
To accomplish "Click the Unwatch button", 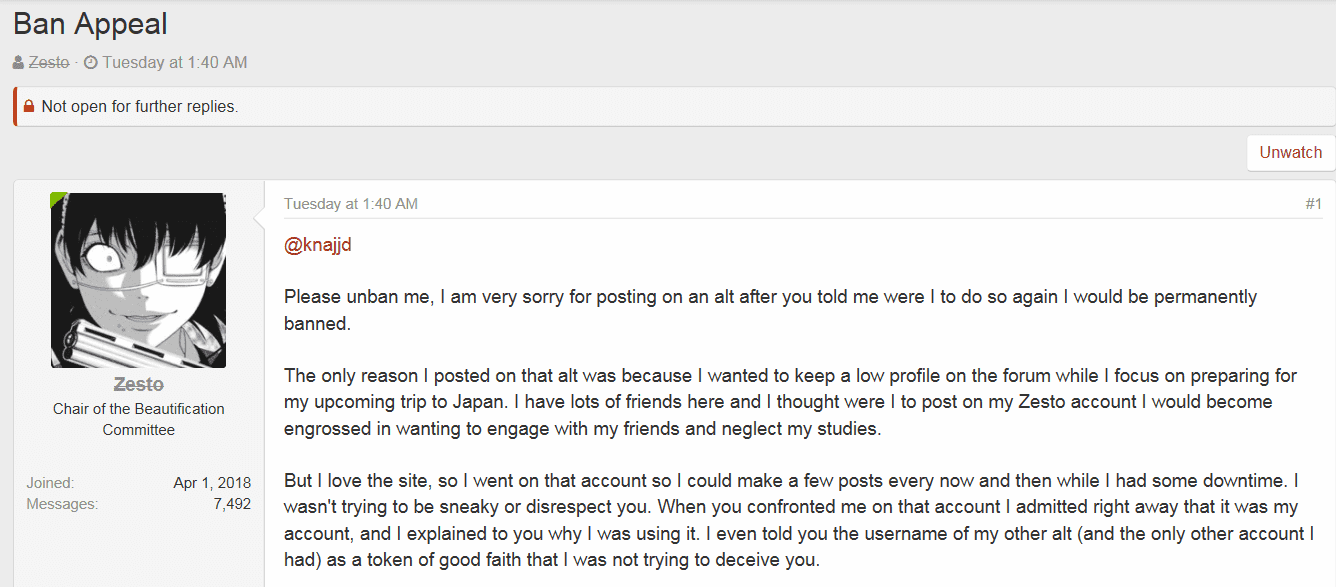I will coord(1290,152).
